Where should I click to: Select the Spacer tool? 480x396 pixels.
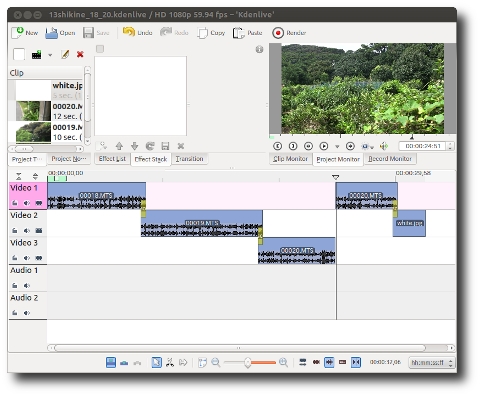tap(183, 362)
